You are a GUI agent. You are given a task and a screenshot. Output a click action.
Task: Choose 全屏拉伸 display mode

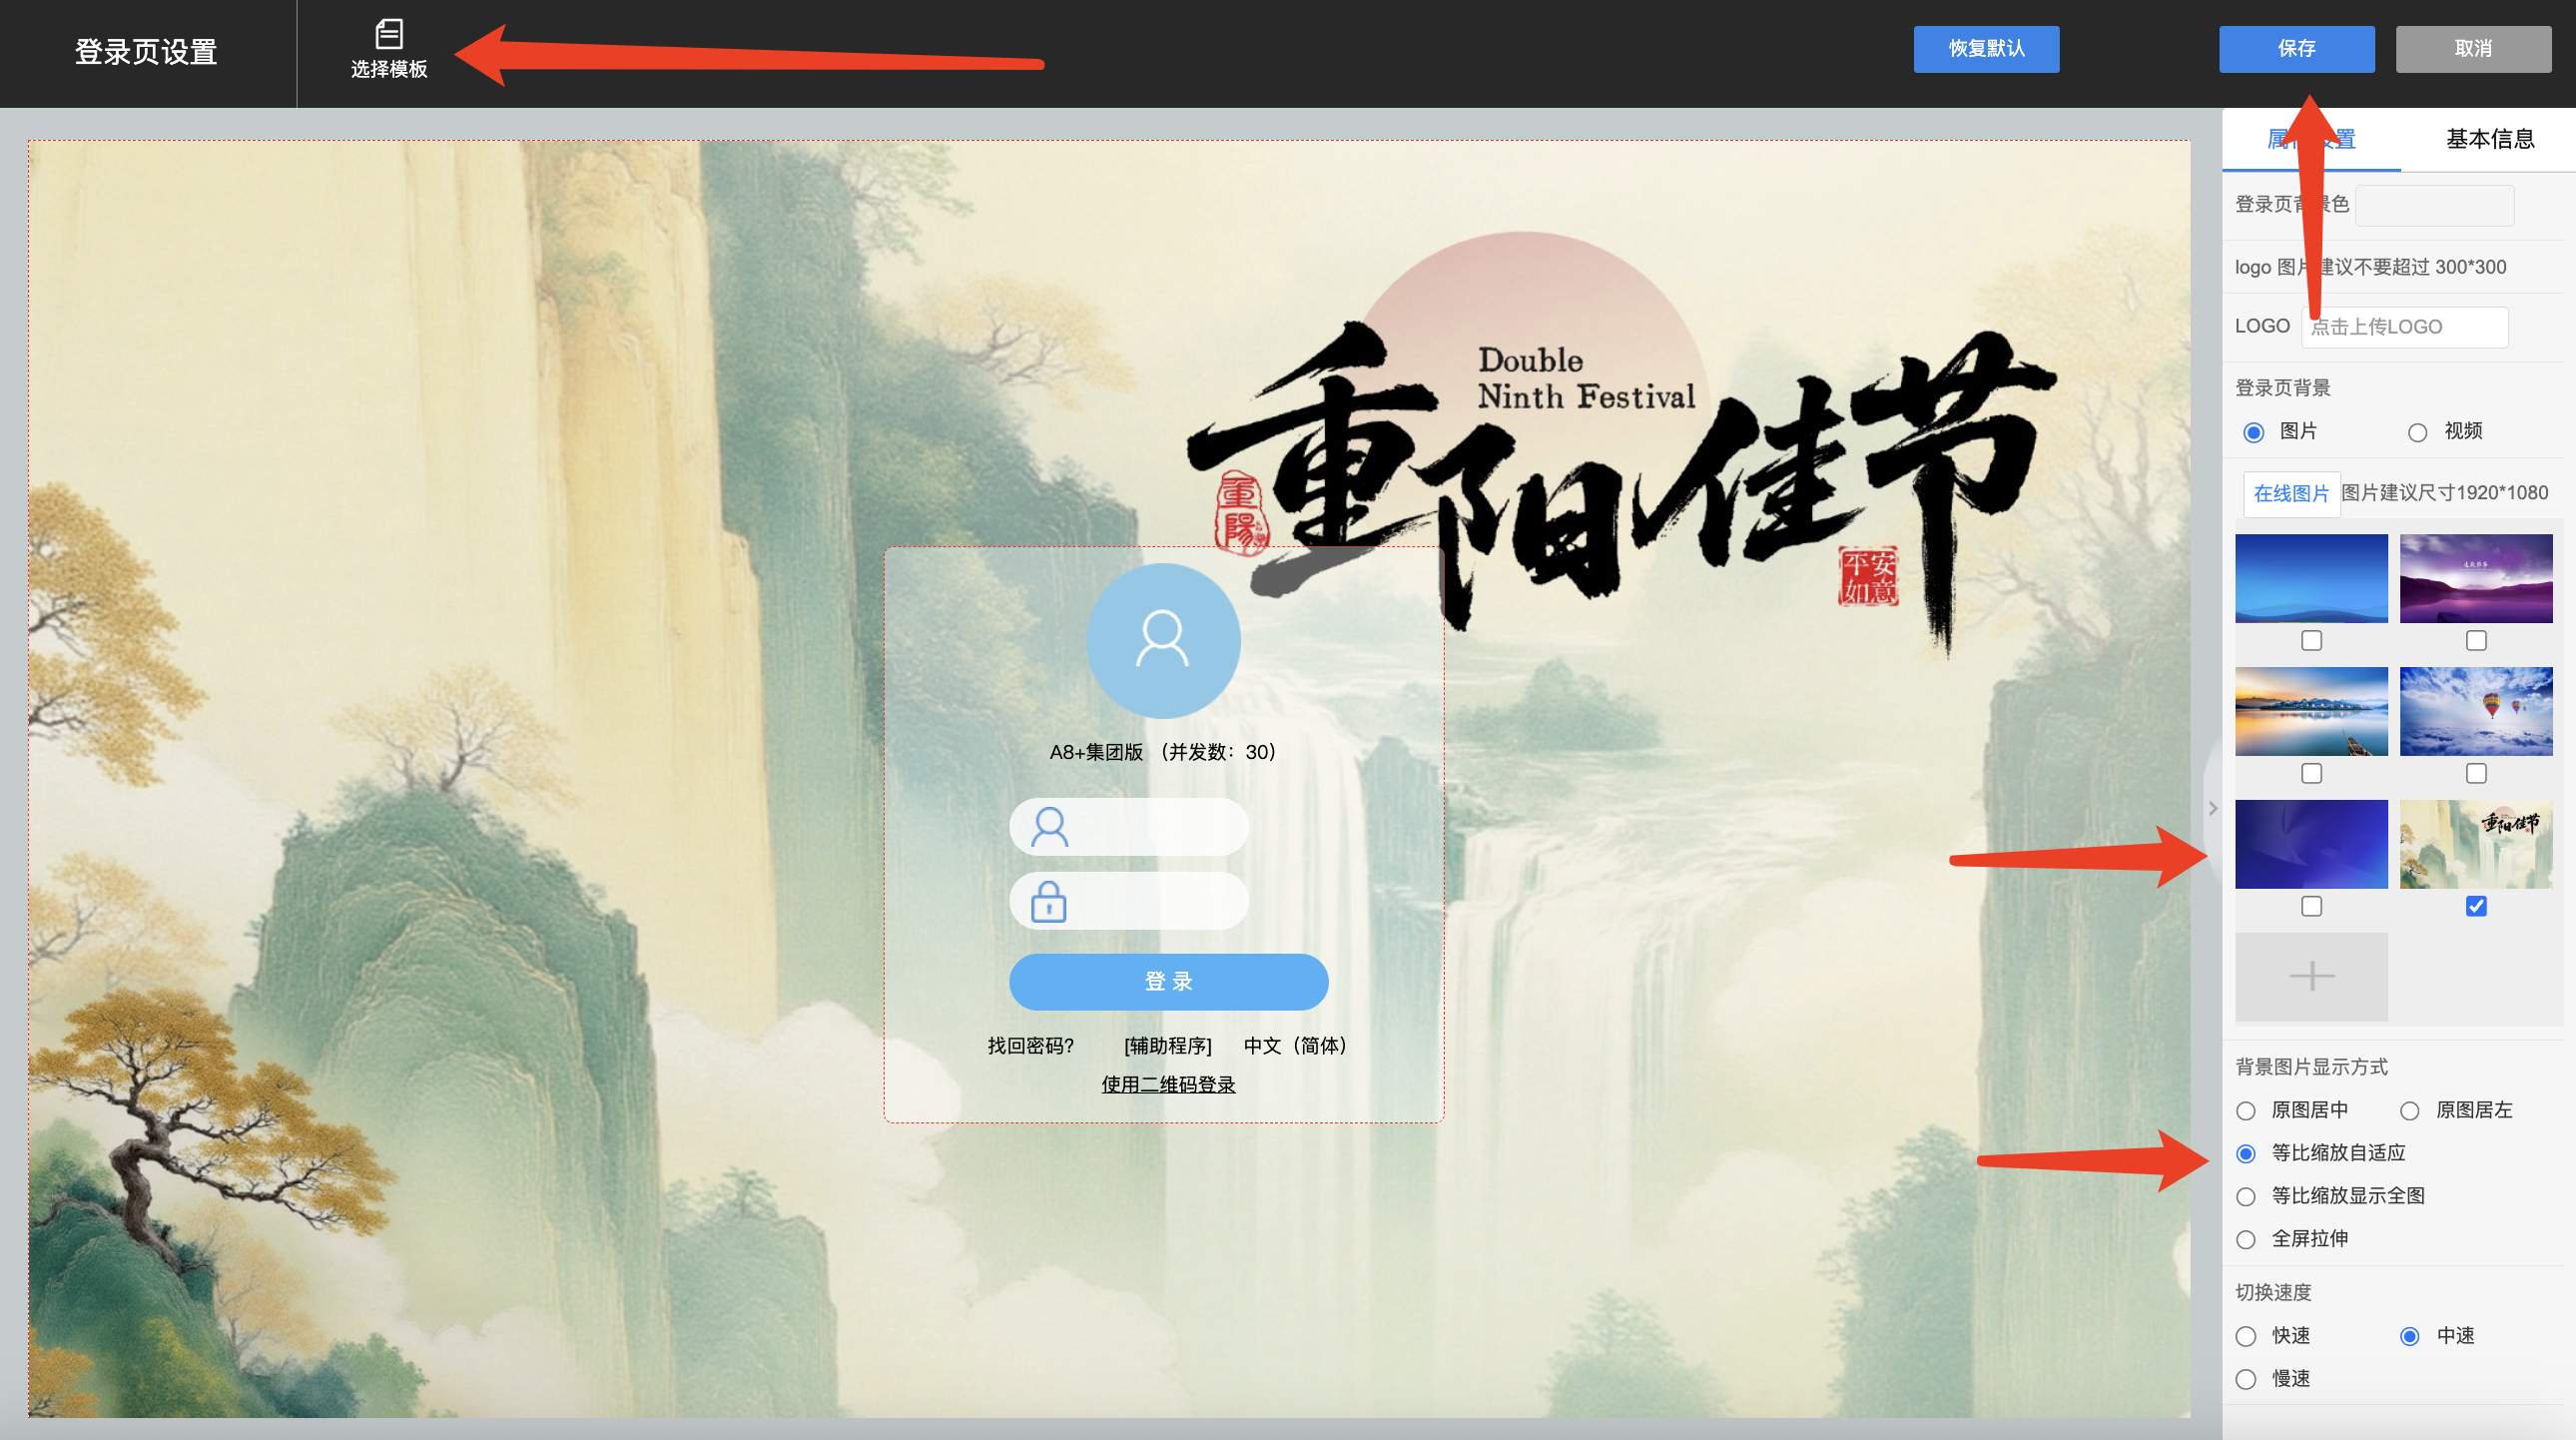(x=2246, y=1239)
